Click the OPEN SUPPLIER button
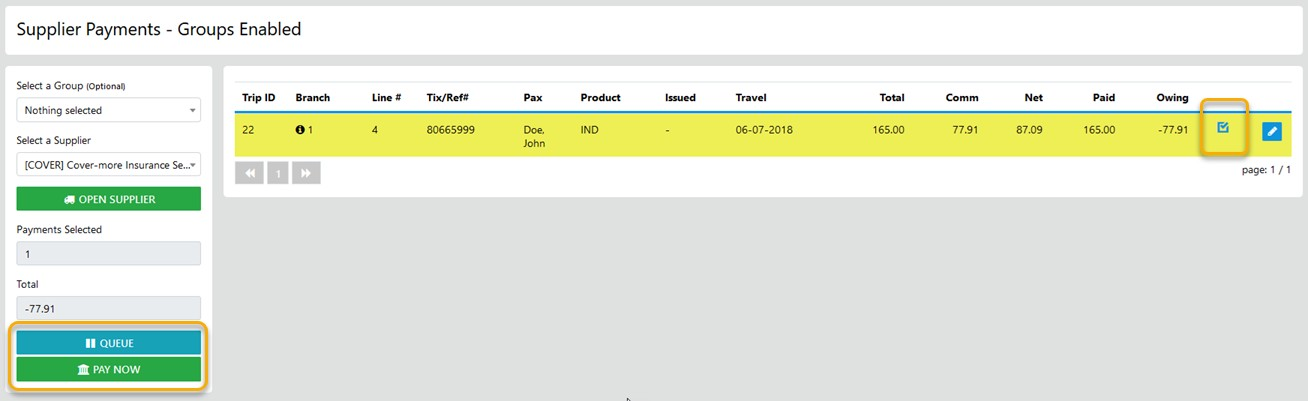 click(x=109, y=199)
